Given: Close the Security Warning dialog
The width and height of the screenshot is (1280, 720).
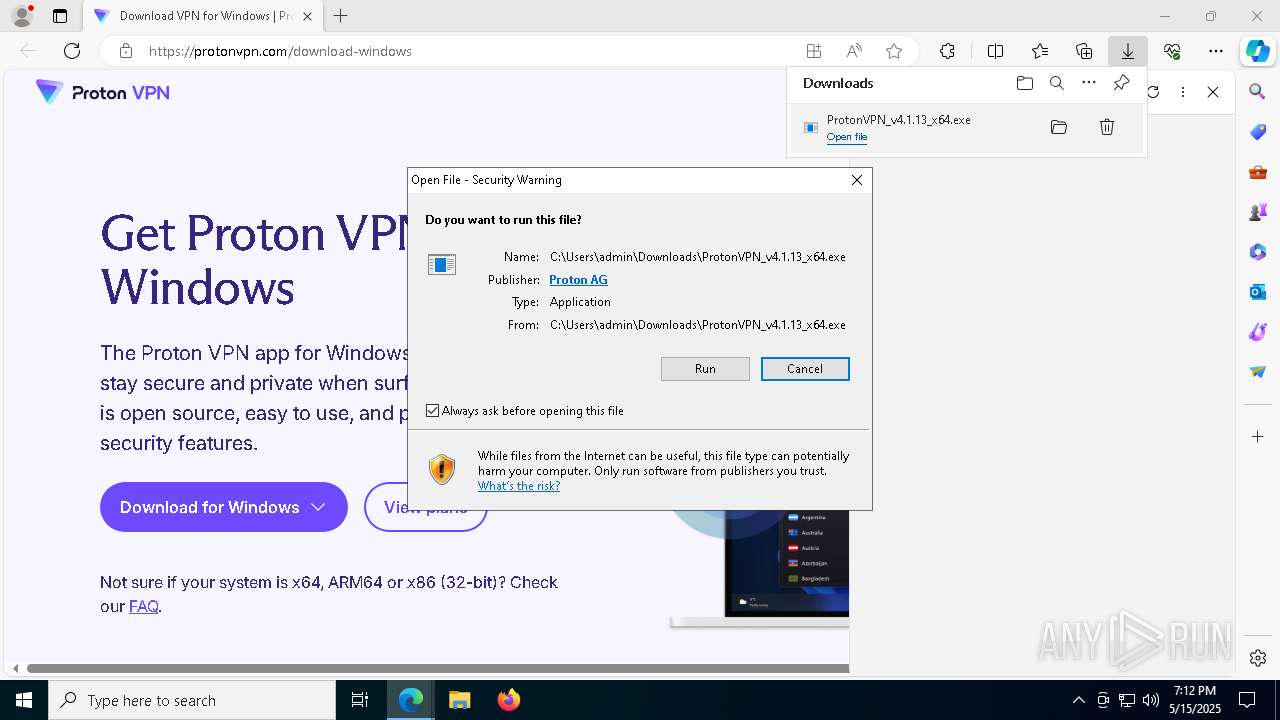Looking at the screenshot, I should 856,180.
